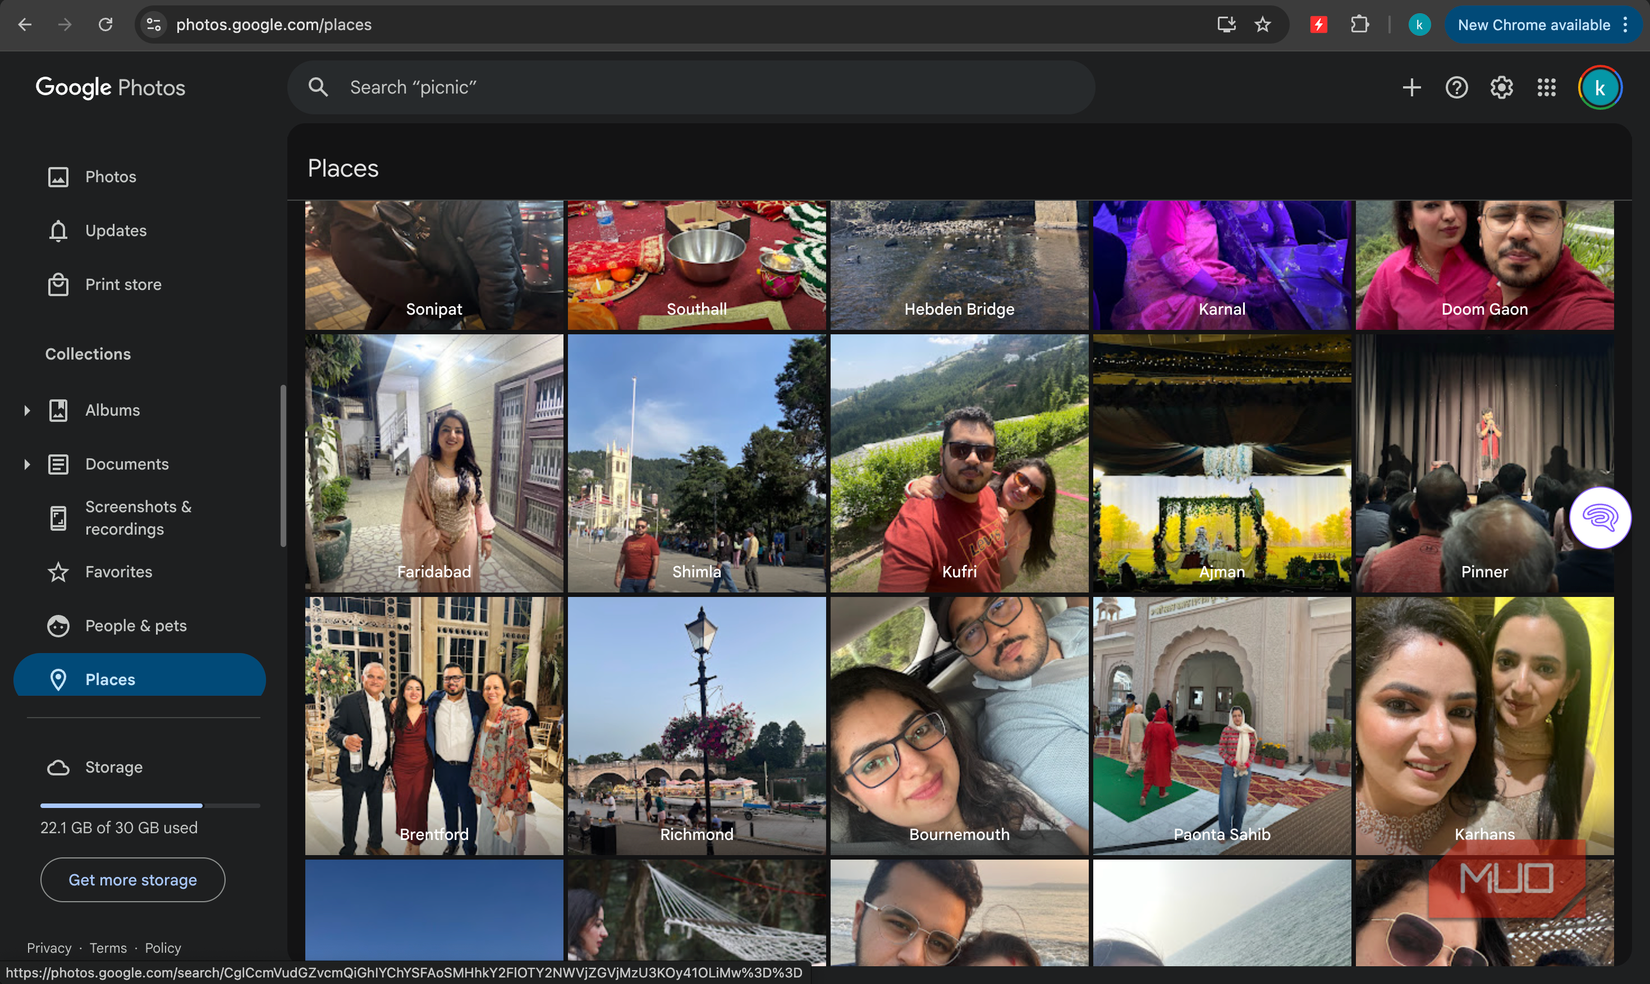Image resolution: width=1650 pixels, height=984 pixels.
Task: Open the Paonta Sahib place thumbnail
Action: coord(1222,726)
